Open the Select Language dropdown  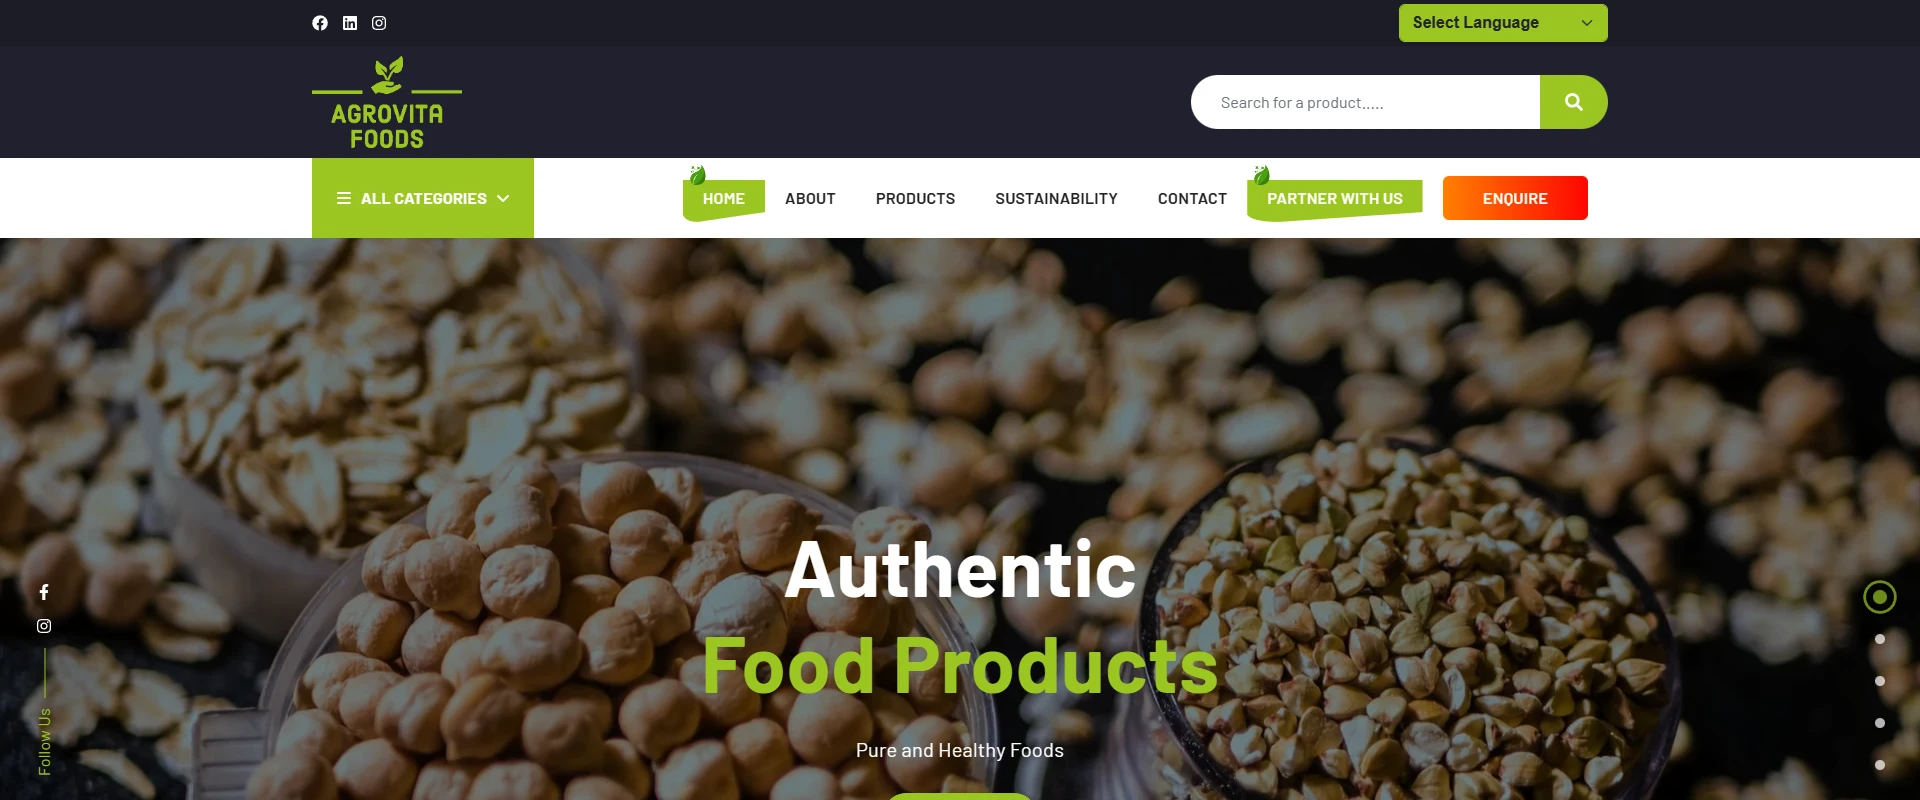pos(1503,23)
